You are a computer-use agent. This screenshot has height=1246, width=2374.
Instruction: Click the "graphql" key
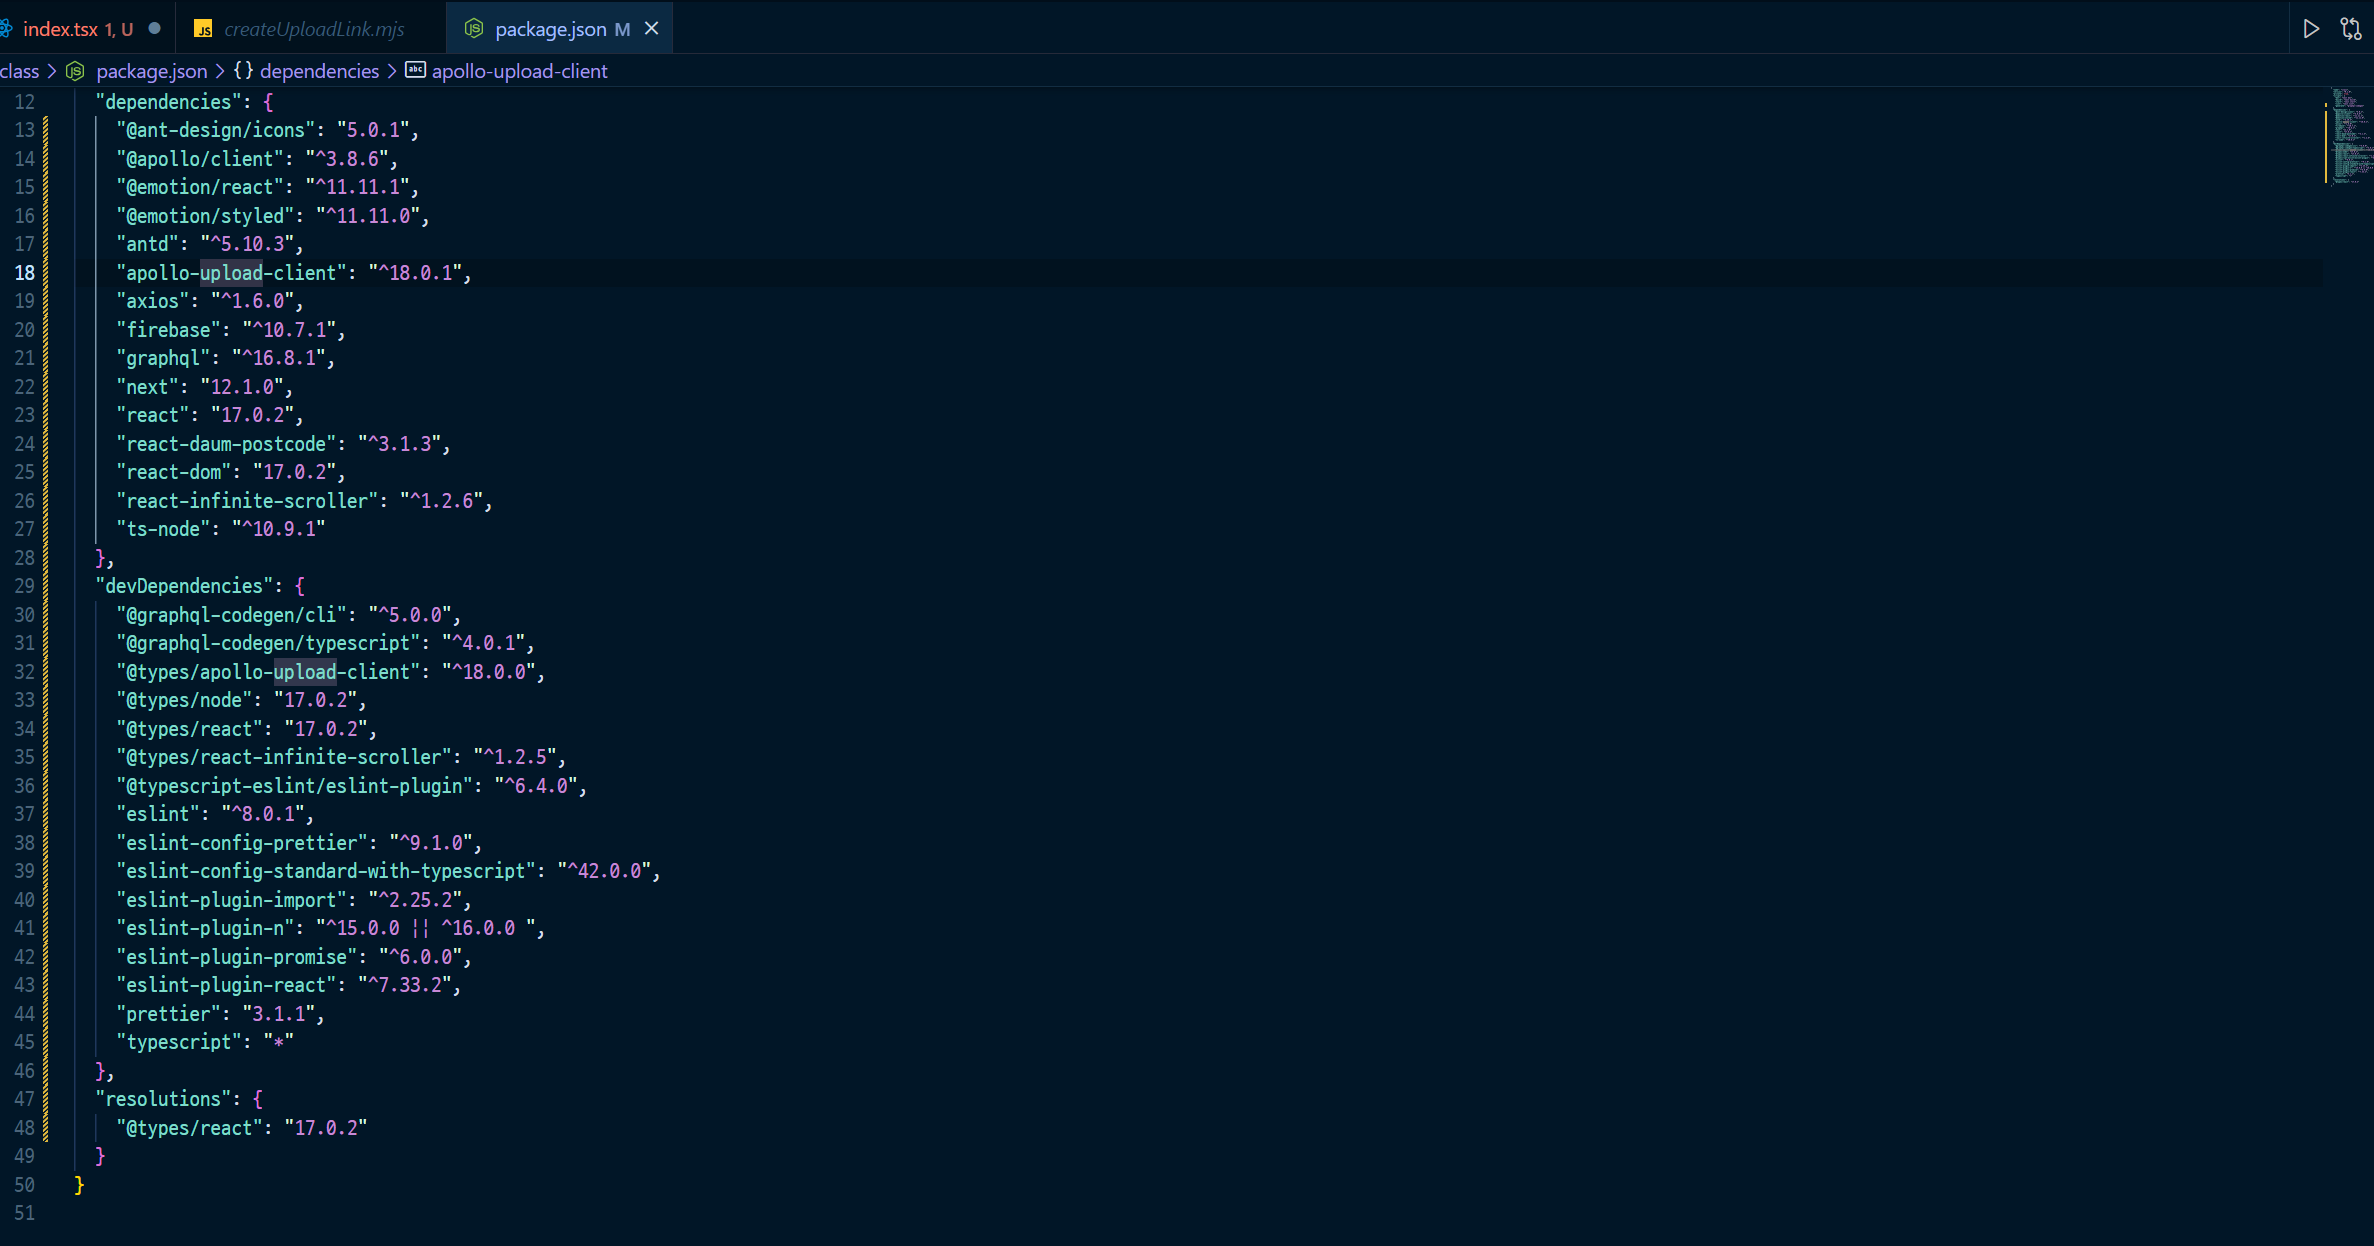tap(163, 358)
